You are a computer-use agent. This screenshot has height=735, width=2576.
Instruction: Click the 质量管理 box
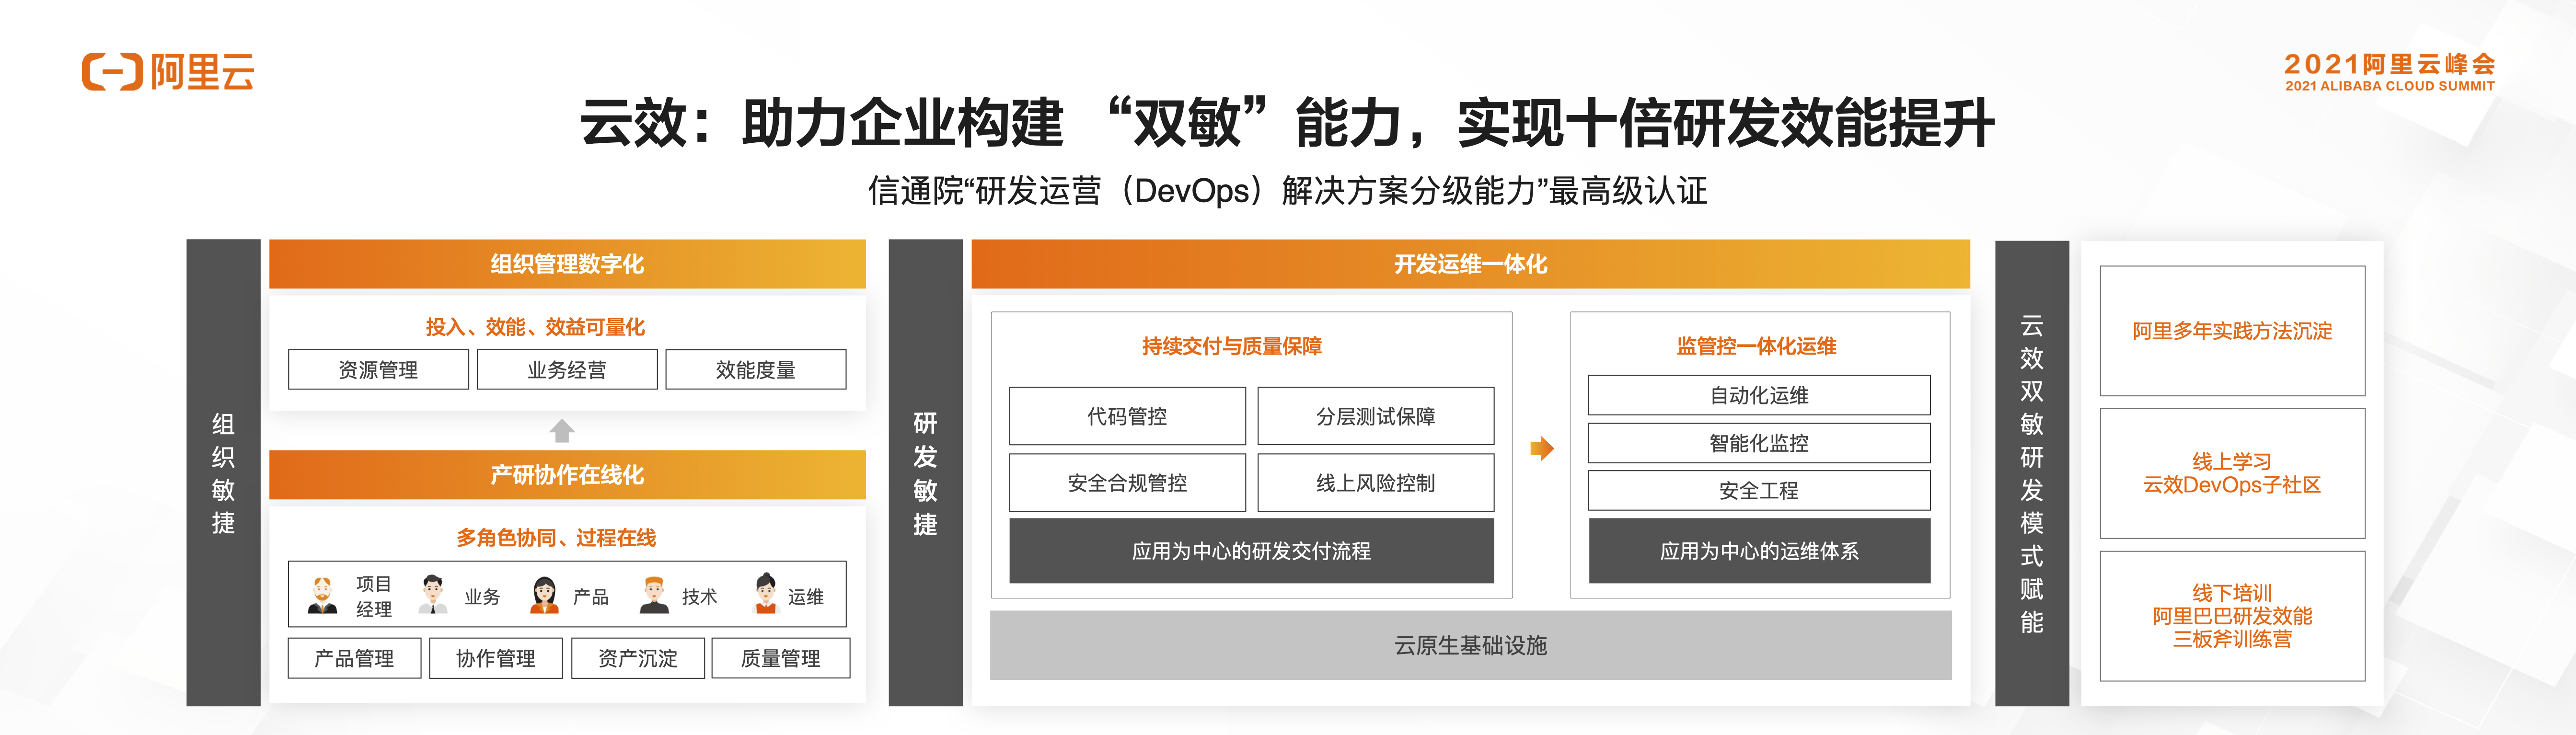[780, 658]
